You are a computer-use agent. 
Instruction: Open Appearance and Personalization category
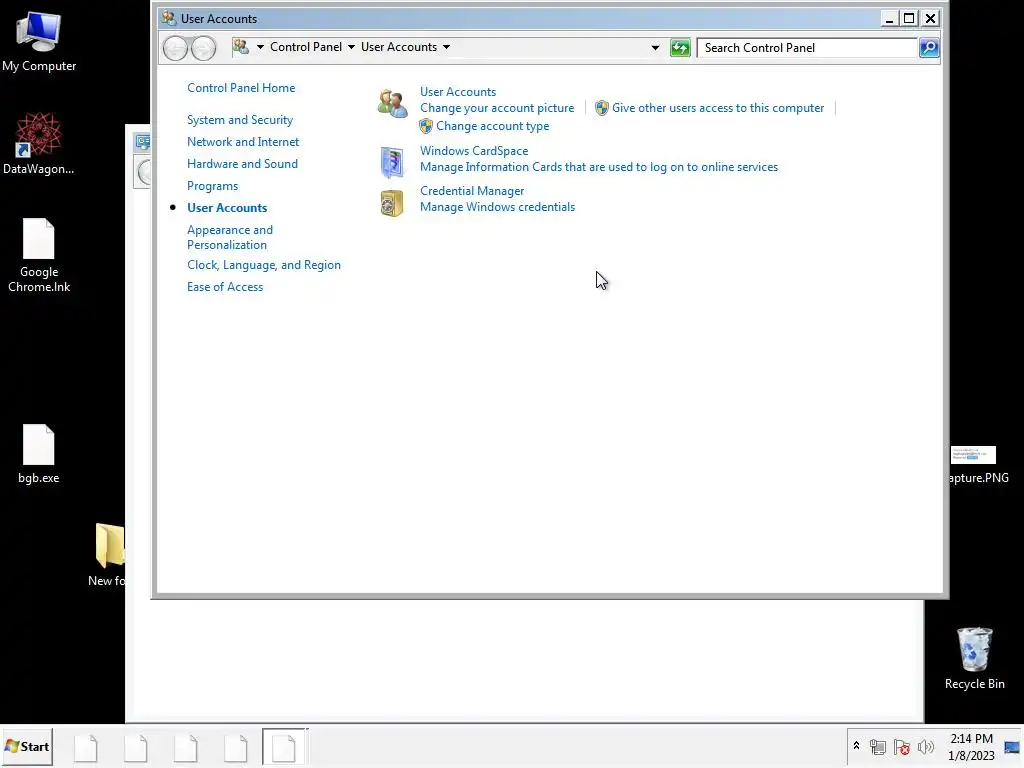coord(230,237)
